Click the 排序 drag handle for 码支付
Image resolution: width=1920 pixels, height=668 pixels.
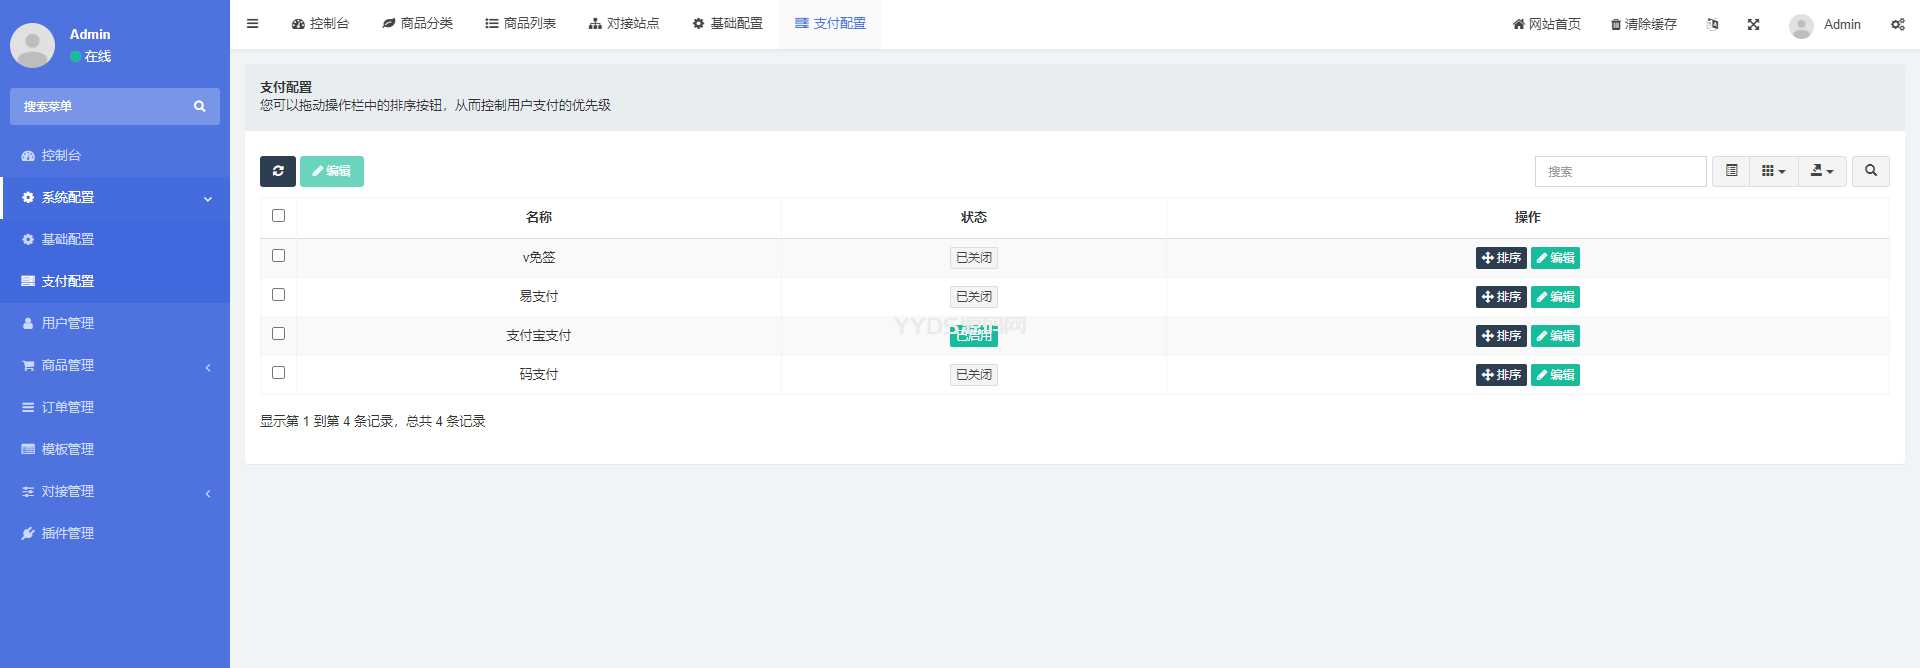(x=1501, y=375)
